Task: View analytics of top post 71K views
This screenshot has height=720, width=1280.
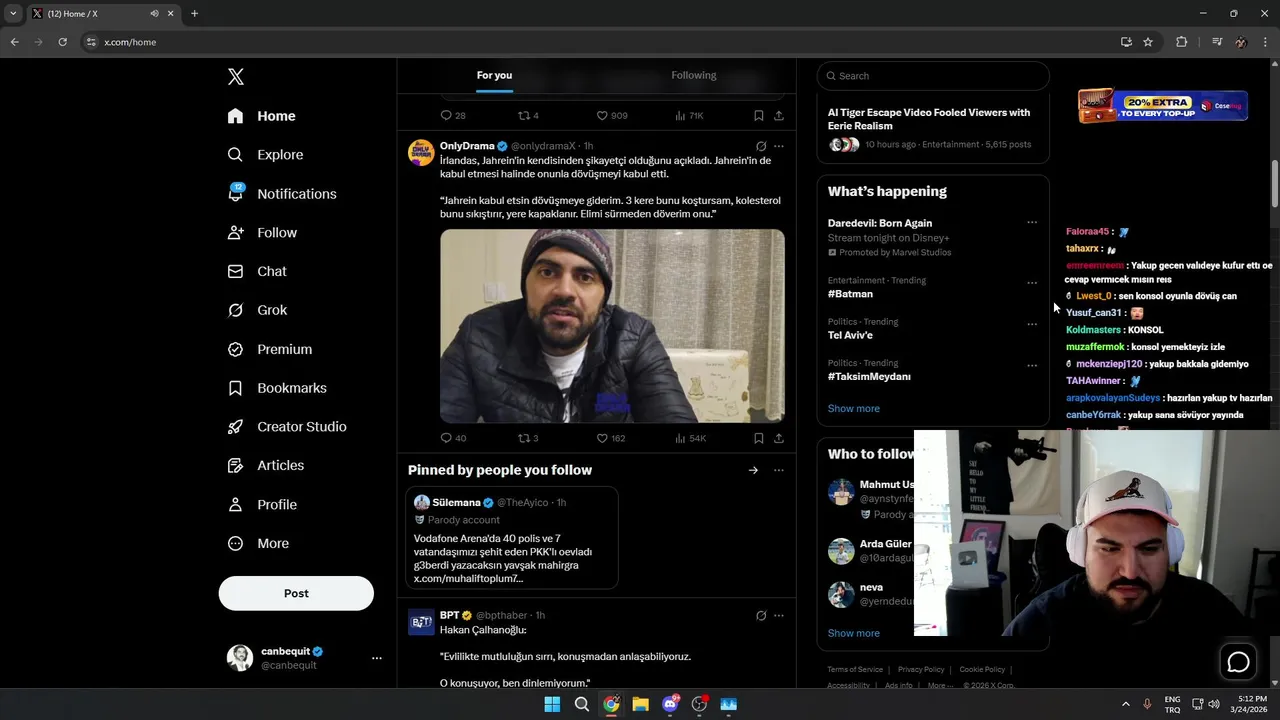Action: [x=690, y=115]
